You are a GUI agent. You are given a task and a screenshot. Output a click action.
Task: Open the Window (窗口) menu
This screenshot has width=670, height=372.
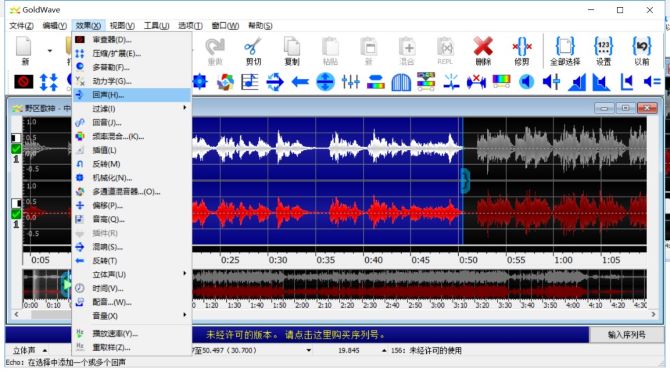coord(225,26)
